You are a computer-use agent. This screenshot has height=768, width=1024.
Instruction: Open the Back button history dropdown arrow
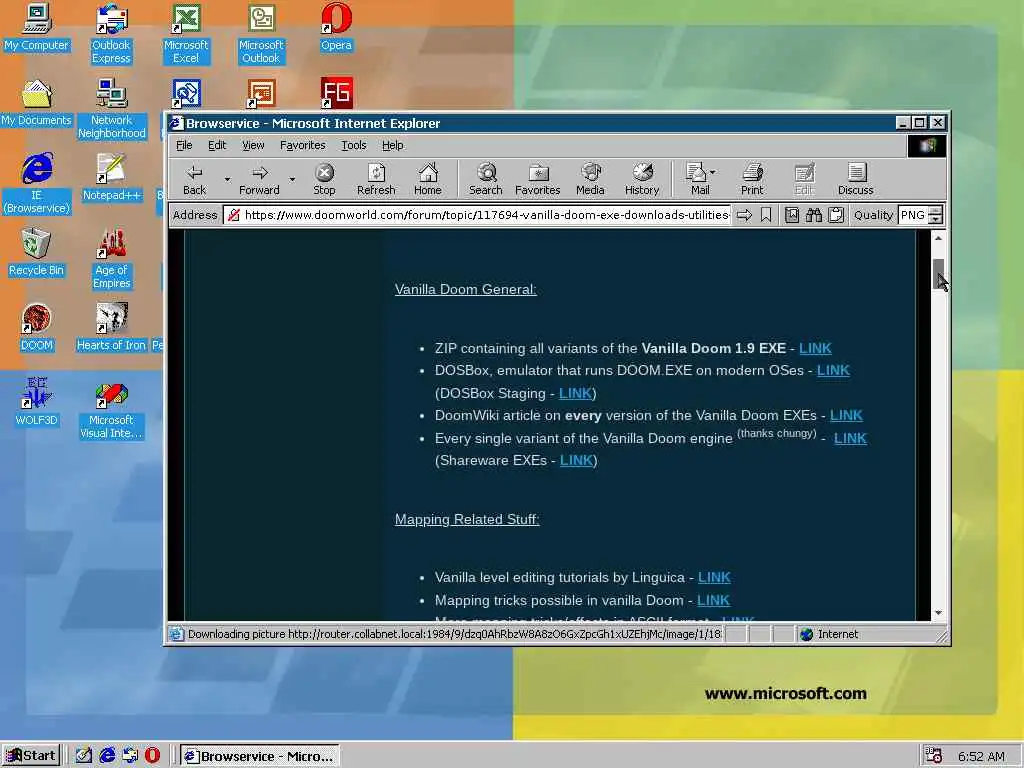(x=227, y=180)
